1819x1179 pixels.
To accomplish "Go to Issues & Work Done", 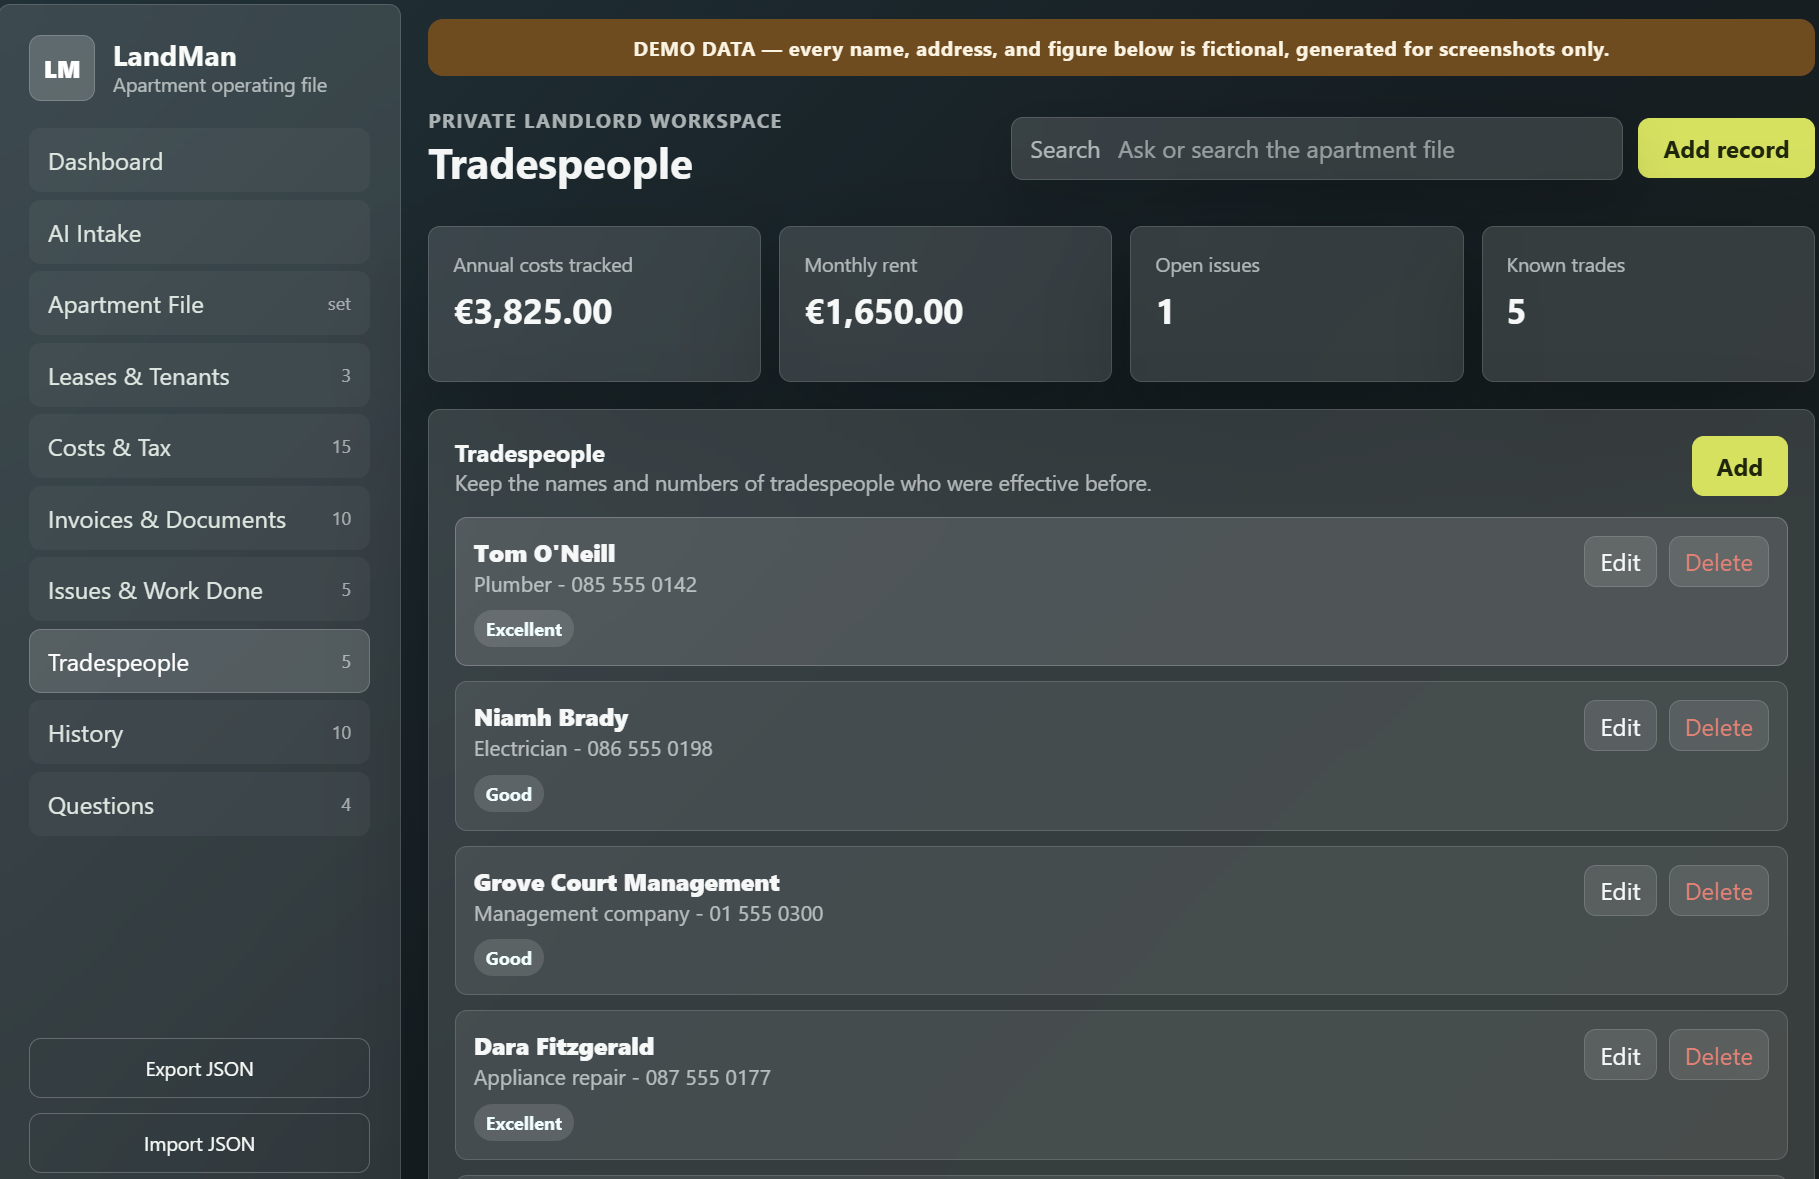I will [x=199, y=590].
